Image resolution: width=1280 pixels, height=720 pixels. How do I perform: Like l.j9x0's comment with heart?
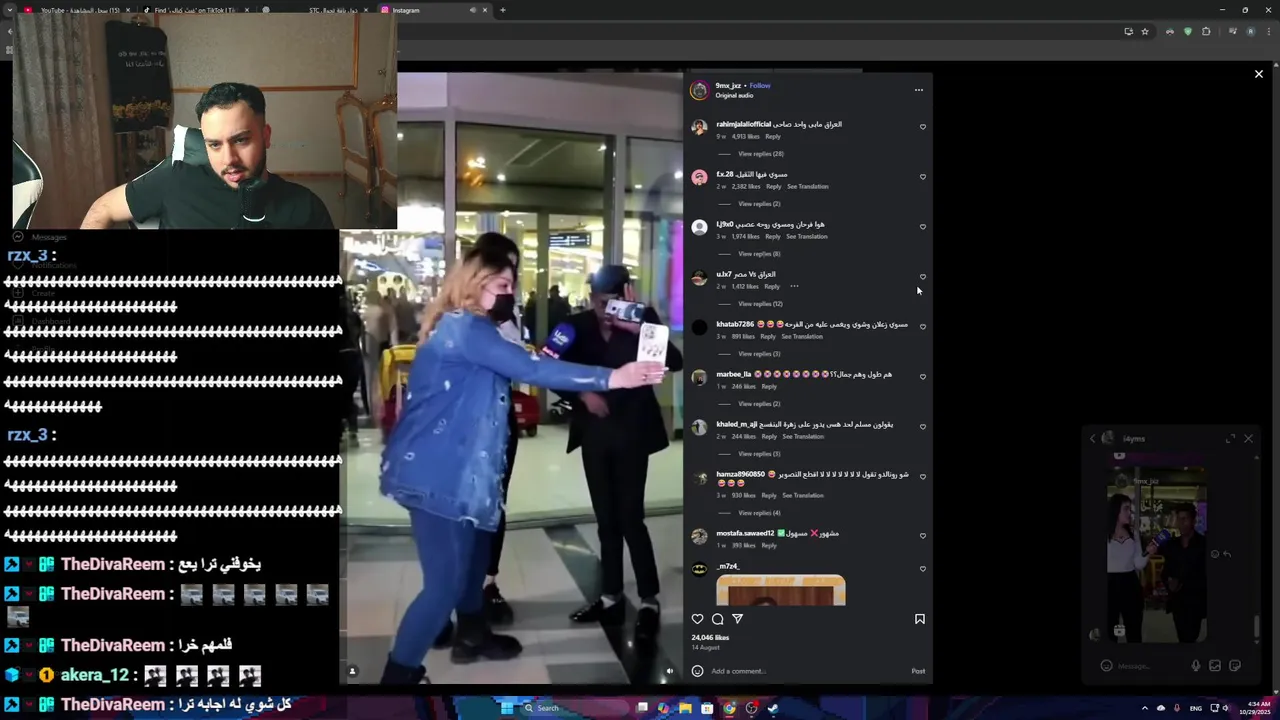[x=923, y=227]
